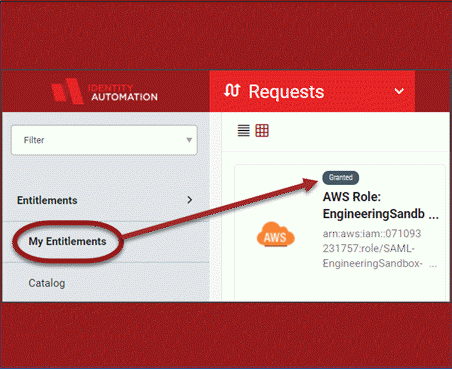Focus the Filter input field
Screen dimensions: 452x369
tap(104, 140)
